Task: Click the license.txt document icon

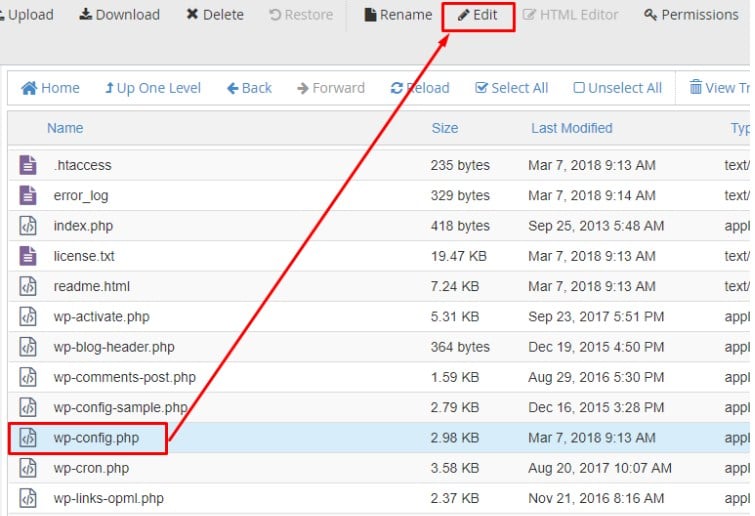Action: [x=28, y=256]
